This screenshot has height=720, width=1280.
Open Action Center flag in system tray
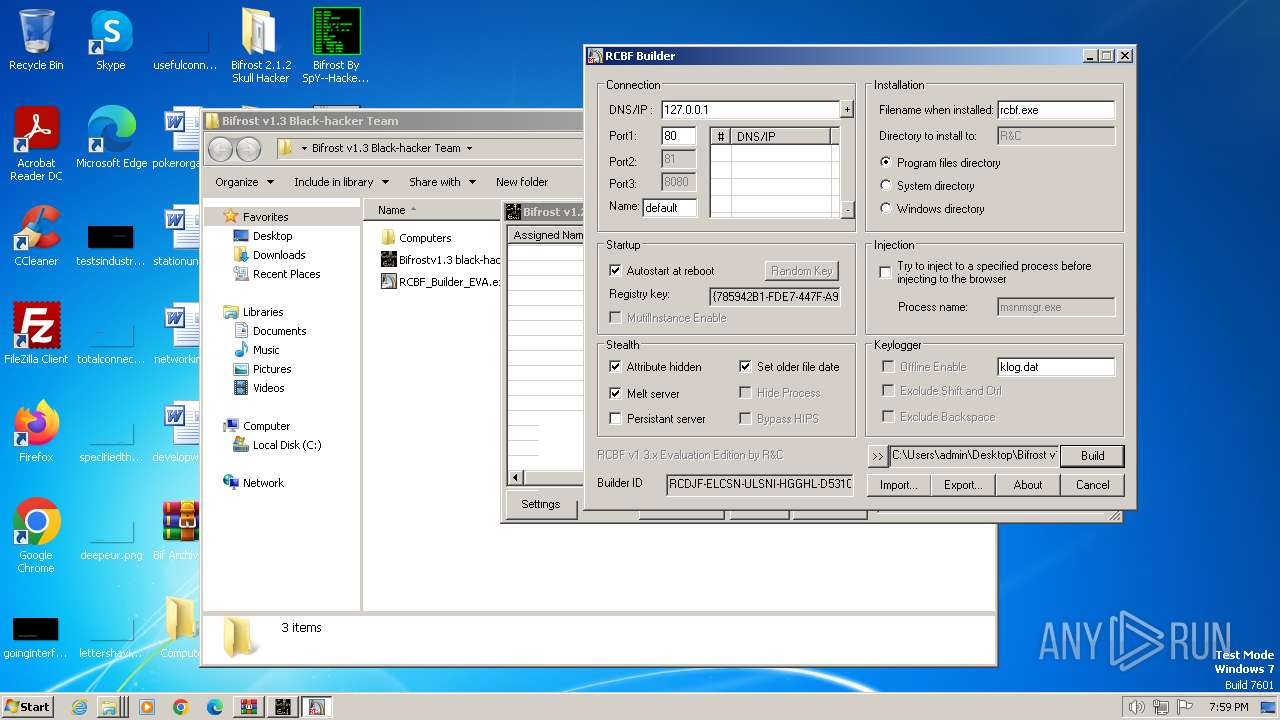tap(1185, 707)
